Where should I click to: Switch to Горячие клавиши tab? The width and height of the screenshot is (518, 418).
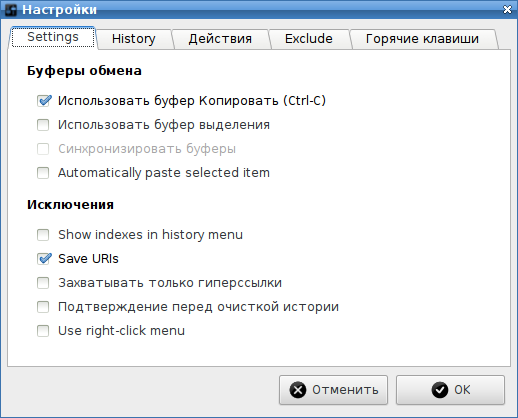(422, 39)
